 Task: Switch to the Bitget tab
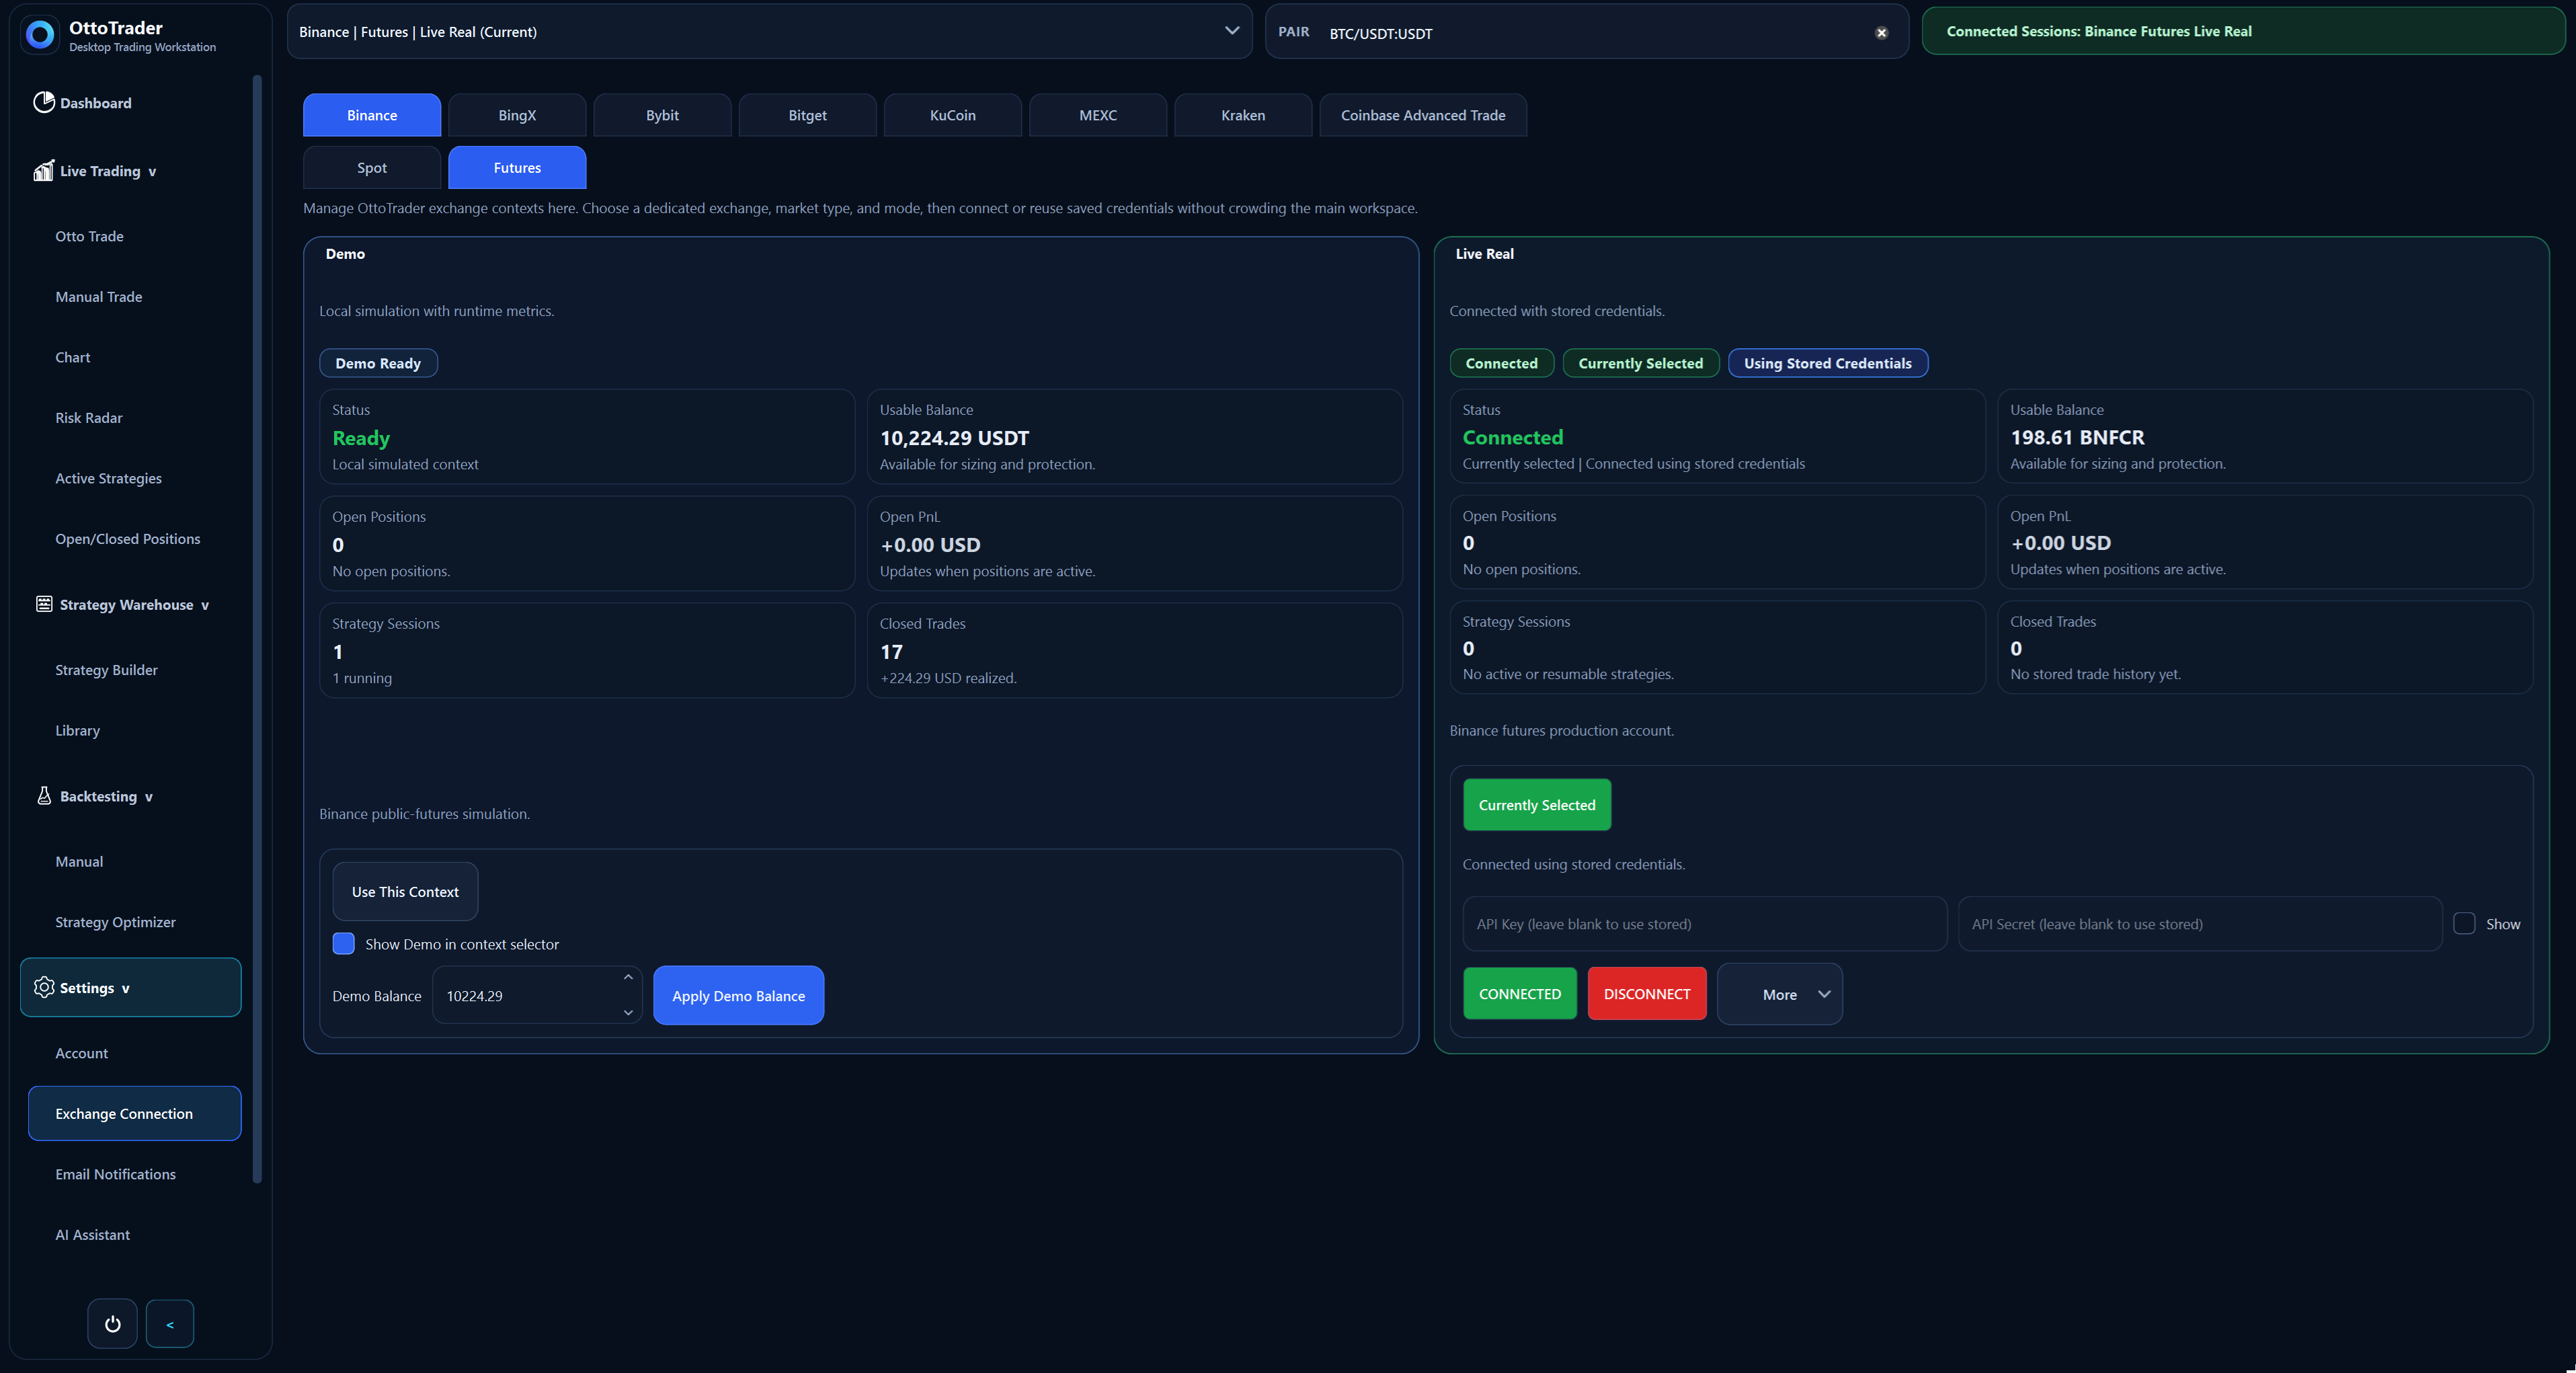807,115
